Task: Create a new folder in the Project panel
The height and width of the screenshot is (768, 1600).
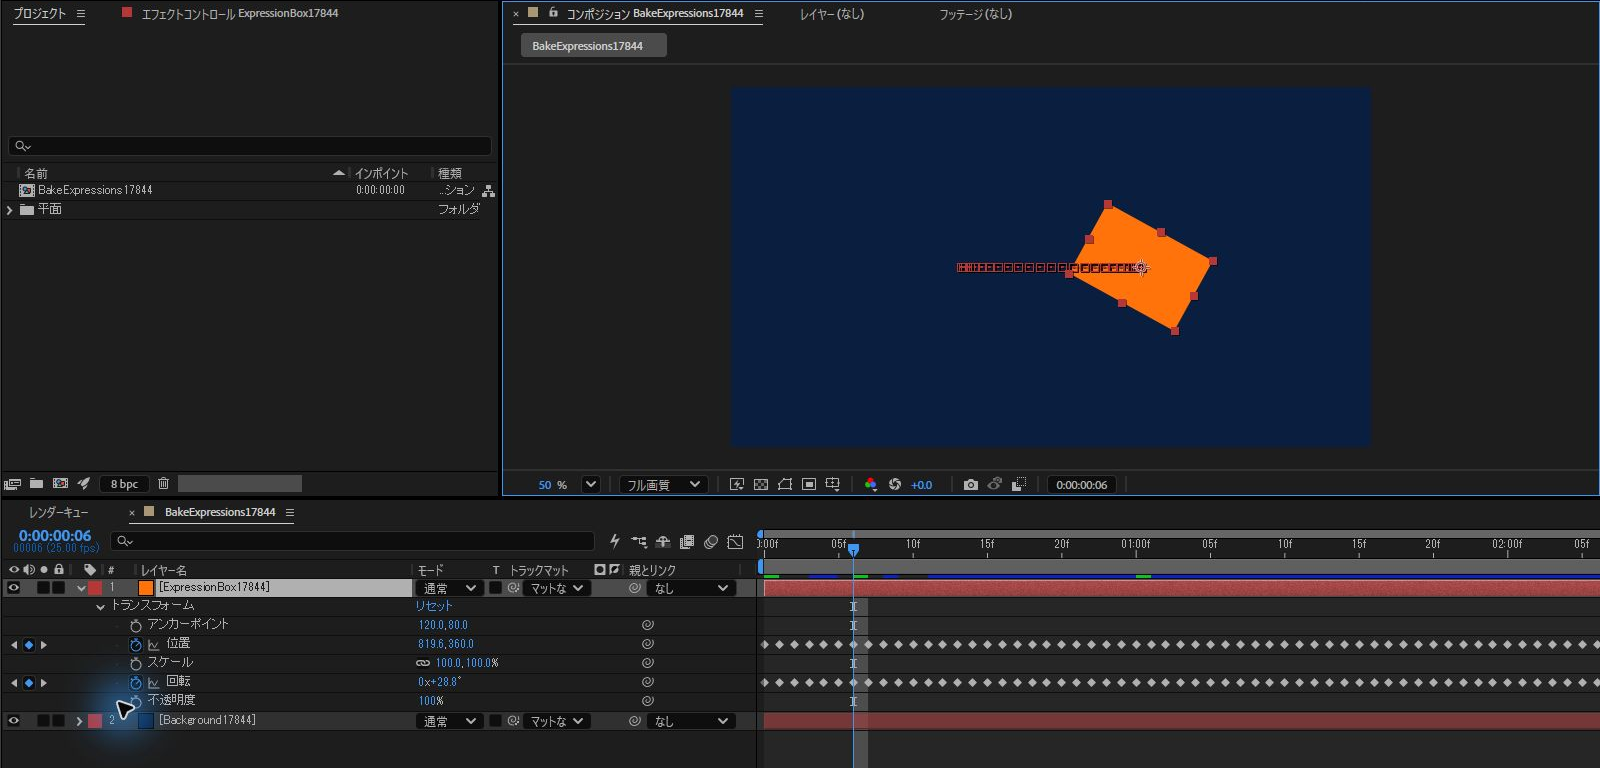Action: pos(36,484)
